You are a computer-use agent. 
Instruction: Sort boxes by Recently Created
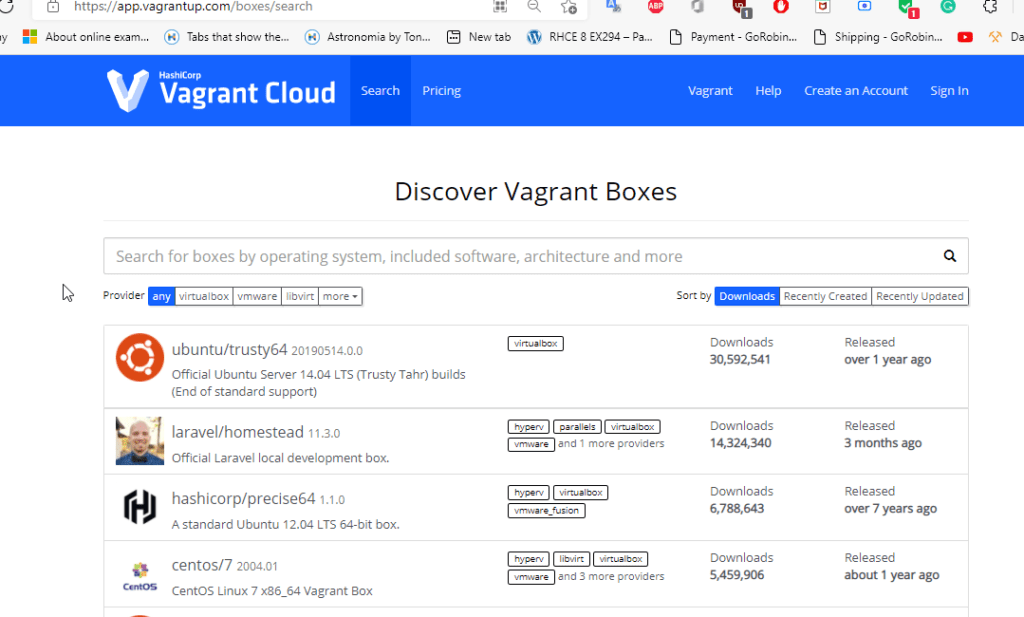(x=825, y=296)
